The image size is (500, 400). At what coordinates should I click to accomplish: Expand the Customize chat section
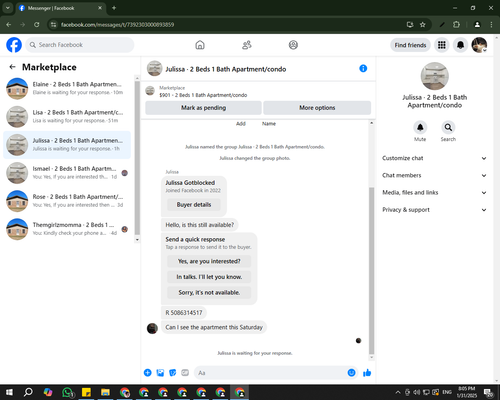pyautogui.click(x=434, y=158)
